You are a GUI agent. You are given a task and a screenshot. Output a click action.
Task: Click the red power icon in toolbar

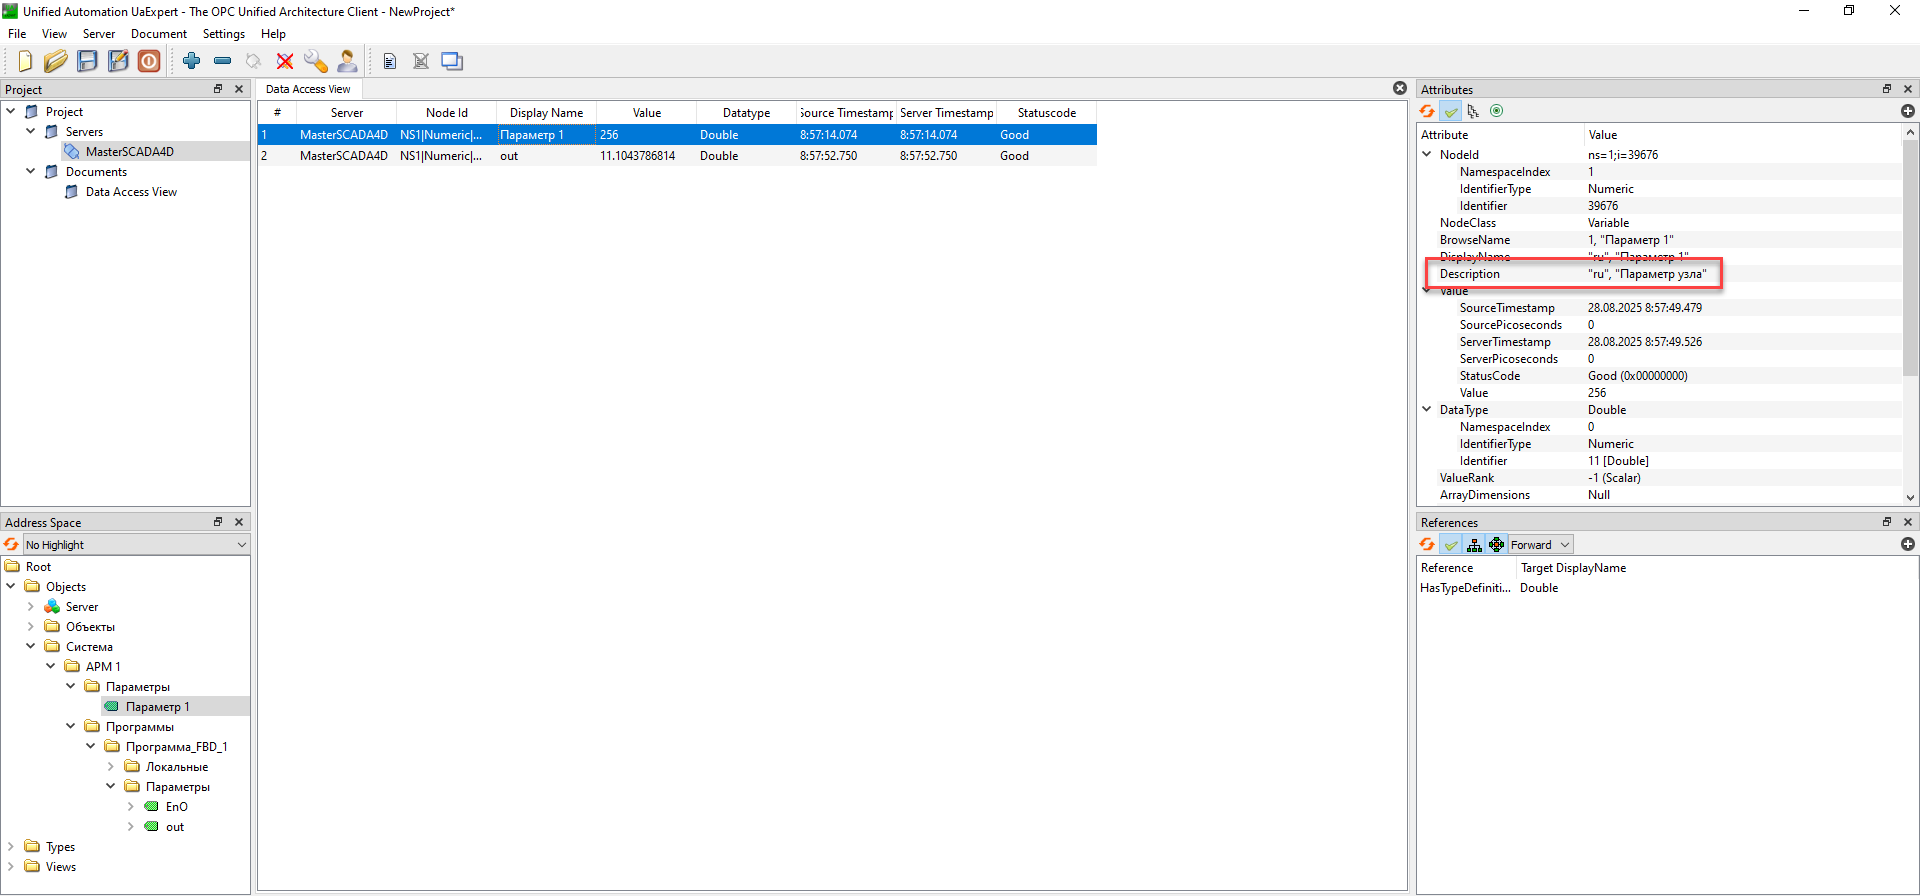149,61
